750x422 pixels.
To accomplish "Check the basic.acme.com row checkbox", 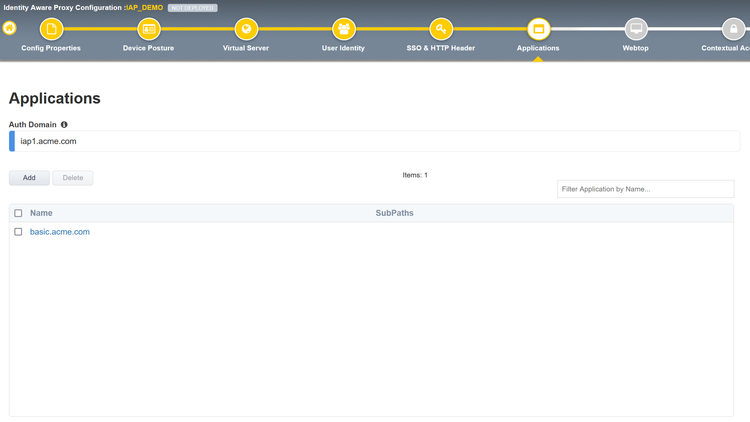I will (x=18, y=232).
